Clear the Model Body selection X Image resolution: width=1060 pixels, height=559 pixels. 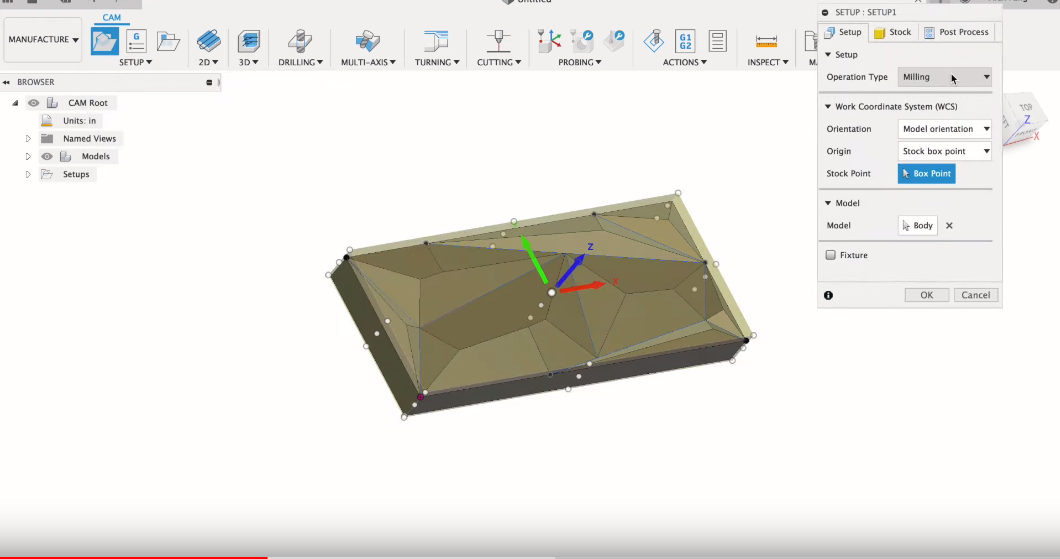949,226
